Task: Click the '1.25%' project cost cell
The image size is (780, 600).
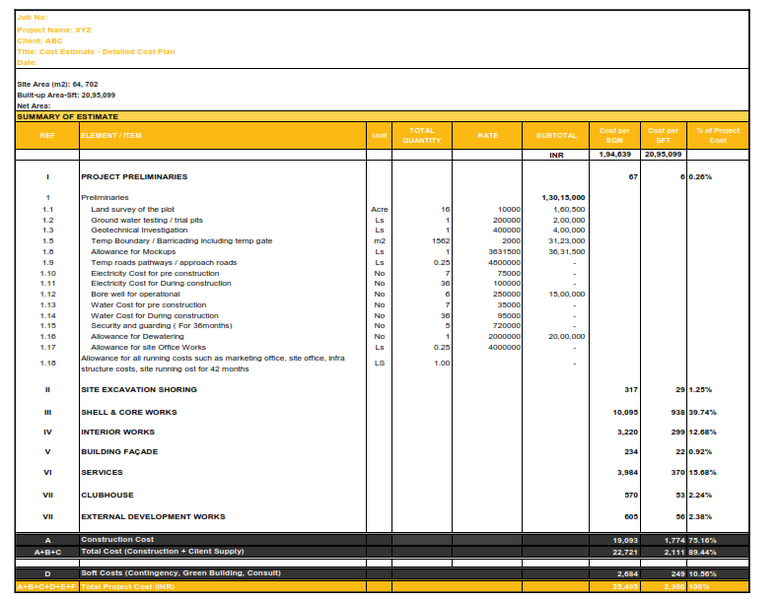Action: pos(700,390)
